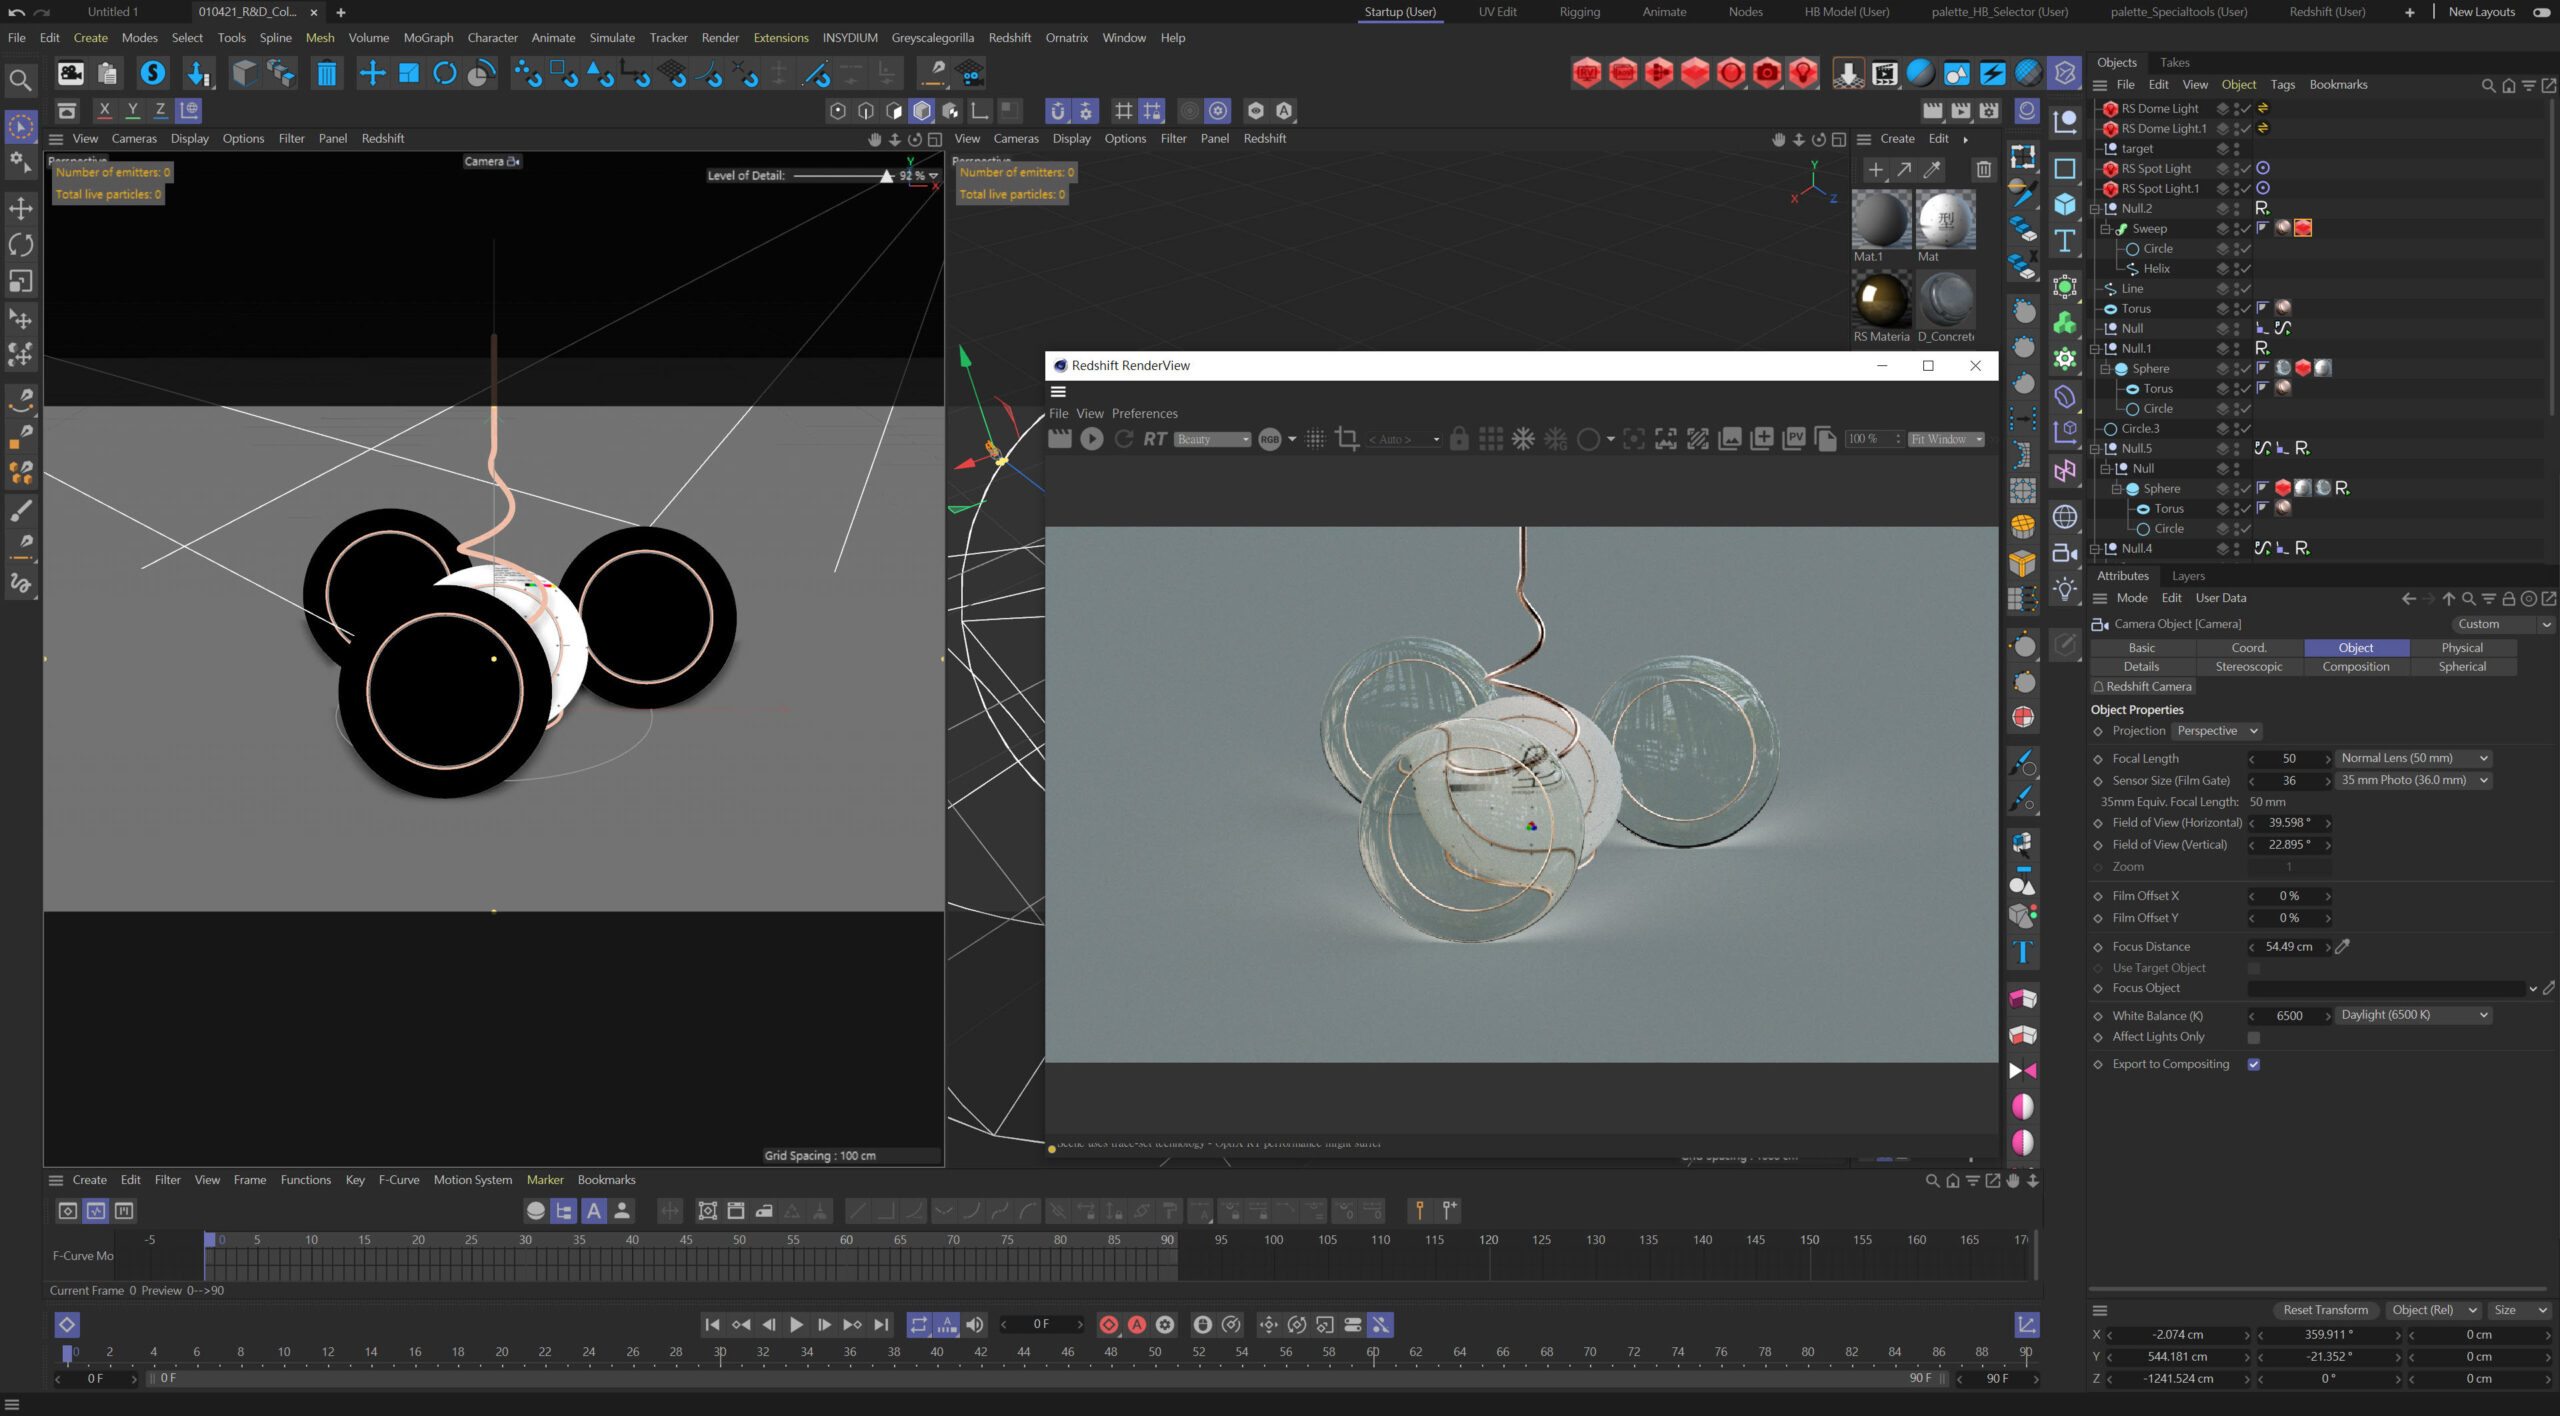Switch to the Physical tab
Viewport: 2560px width, 1416px height.
[x=2461, y=648]
